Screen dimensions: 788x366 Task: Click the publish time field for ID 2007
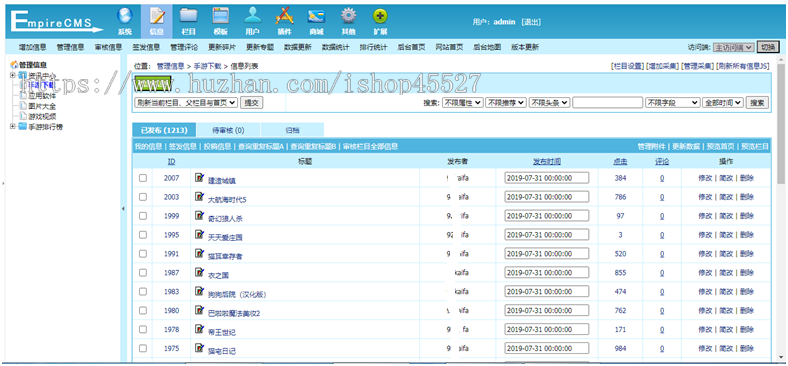[x=547, y=178]
